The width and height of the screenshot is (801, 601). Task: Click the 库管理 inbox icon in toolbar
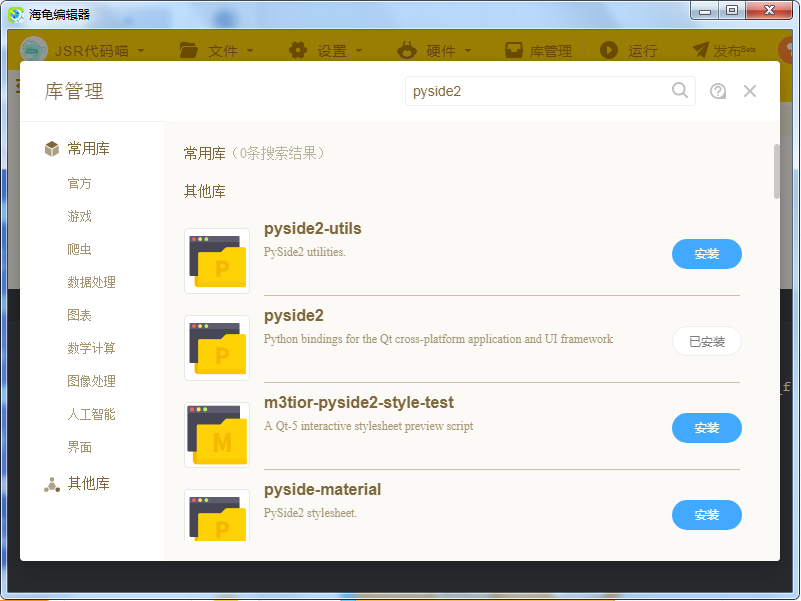click(x=513, y=50)
